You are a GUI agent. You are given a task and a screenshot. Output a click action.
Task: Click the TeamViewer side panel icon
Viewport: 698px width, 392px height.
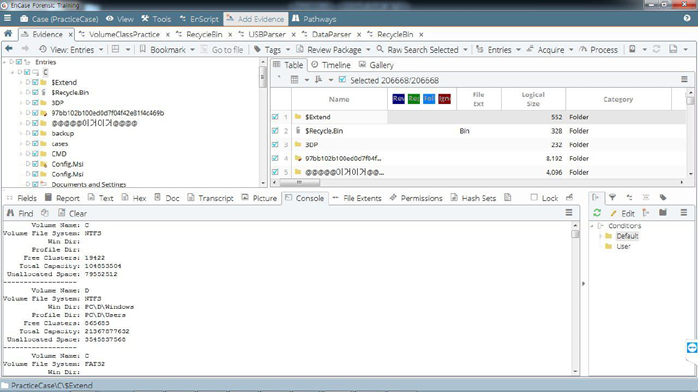(x=692, y=348)
